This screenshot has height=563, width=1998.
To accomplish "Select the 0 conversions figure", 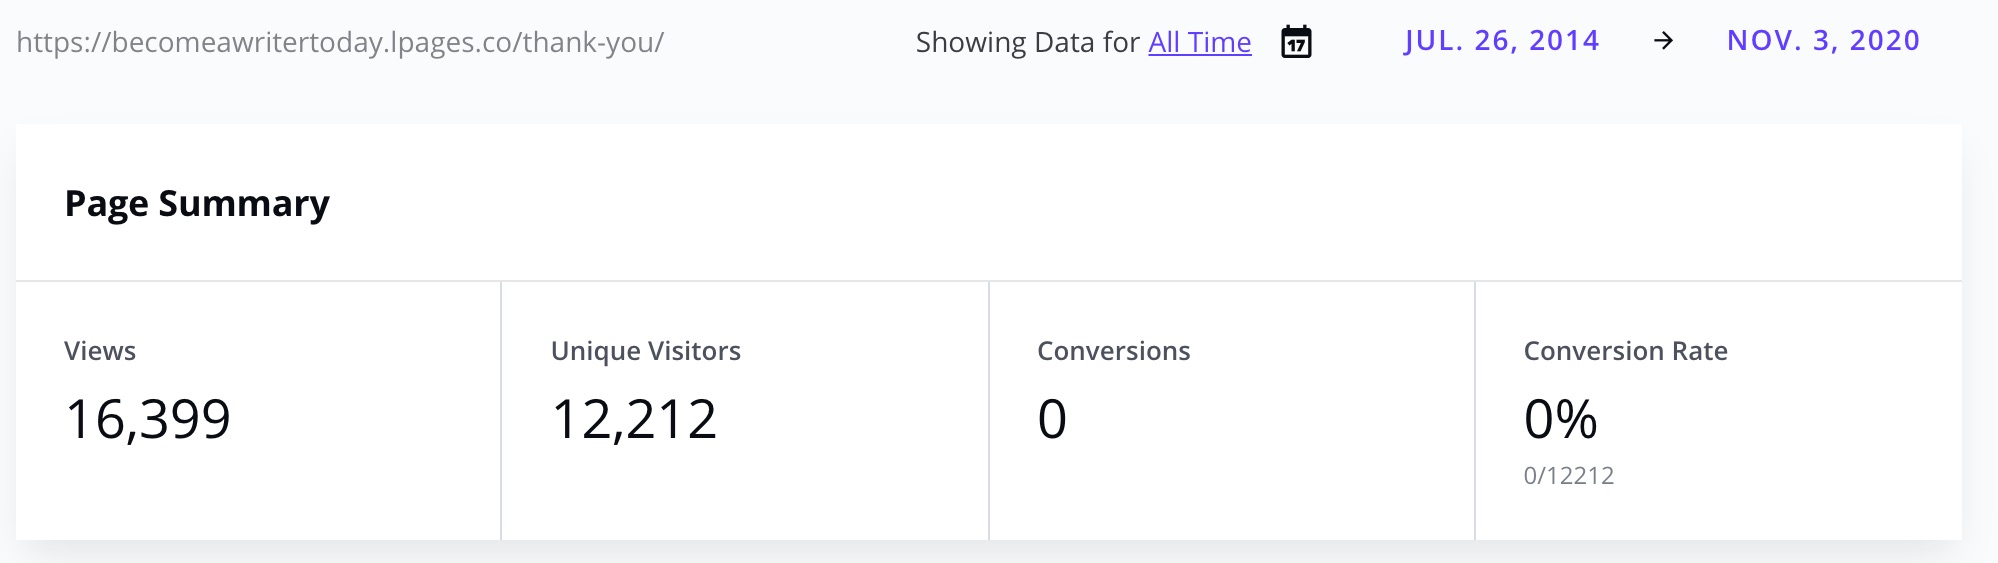I will click(x=1052, y=418).
